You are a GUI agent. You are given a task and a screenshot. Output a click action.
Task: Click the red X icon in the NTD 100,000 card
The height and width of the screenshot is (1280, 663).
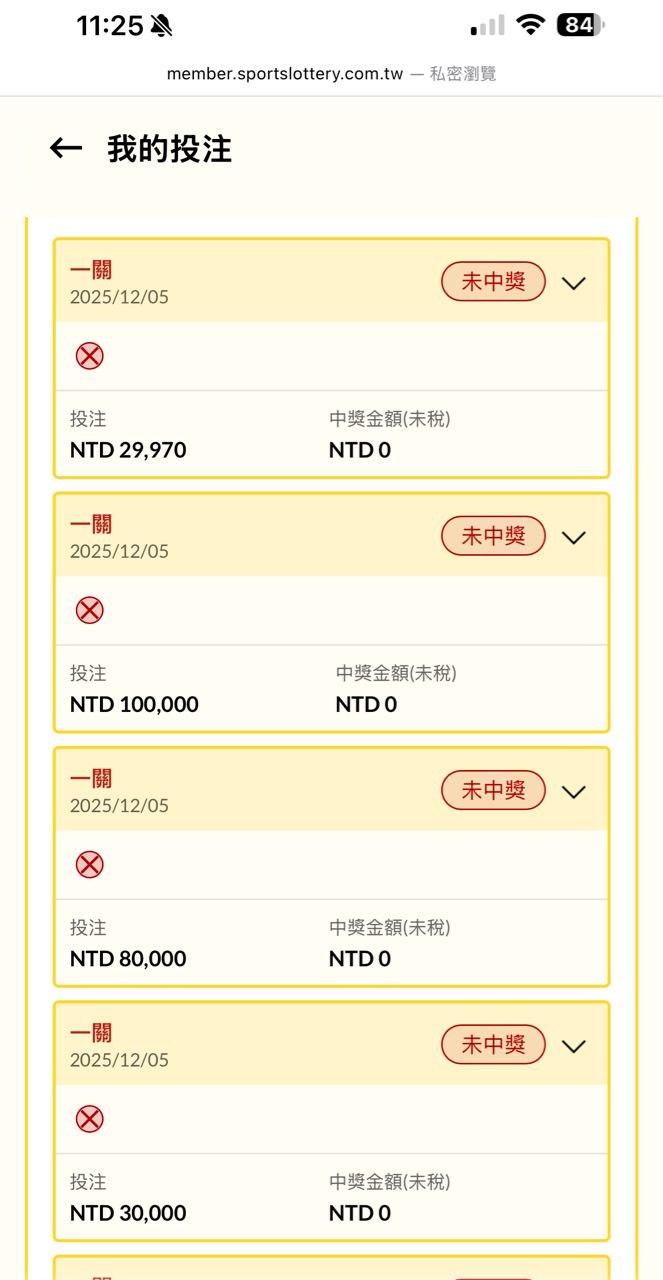click(90, 610)
